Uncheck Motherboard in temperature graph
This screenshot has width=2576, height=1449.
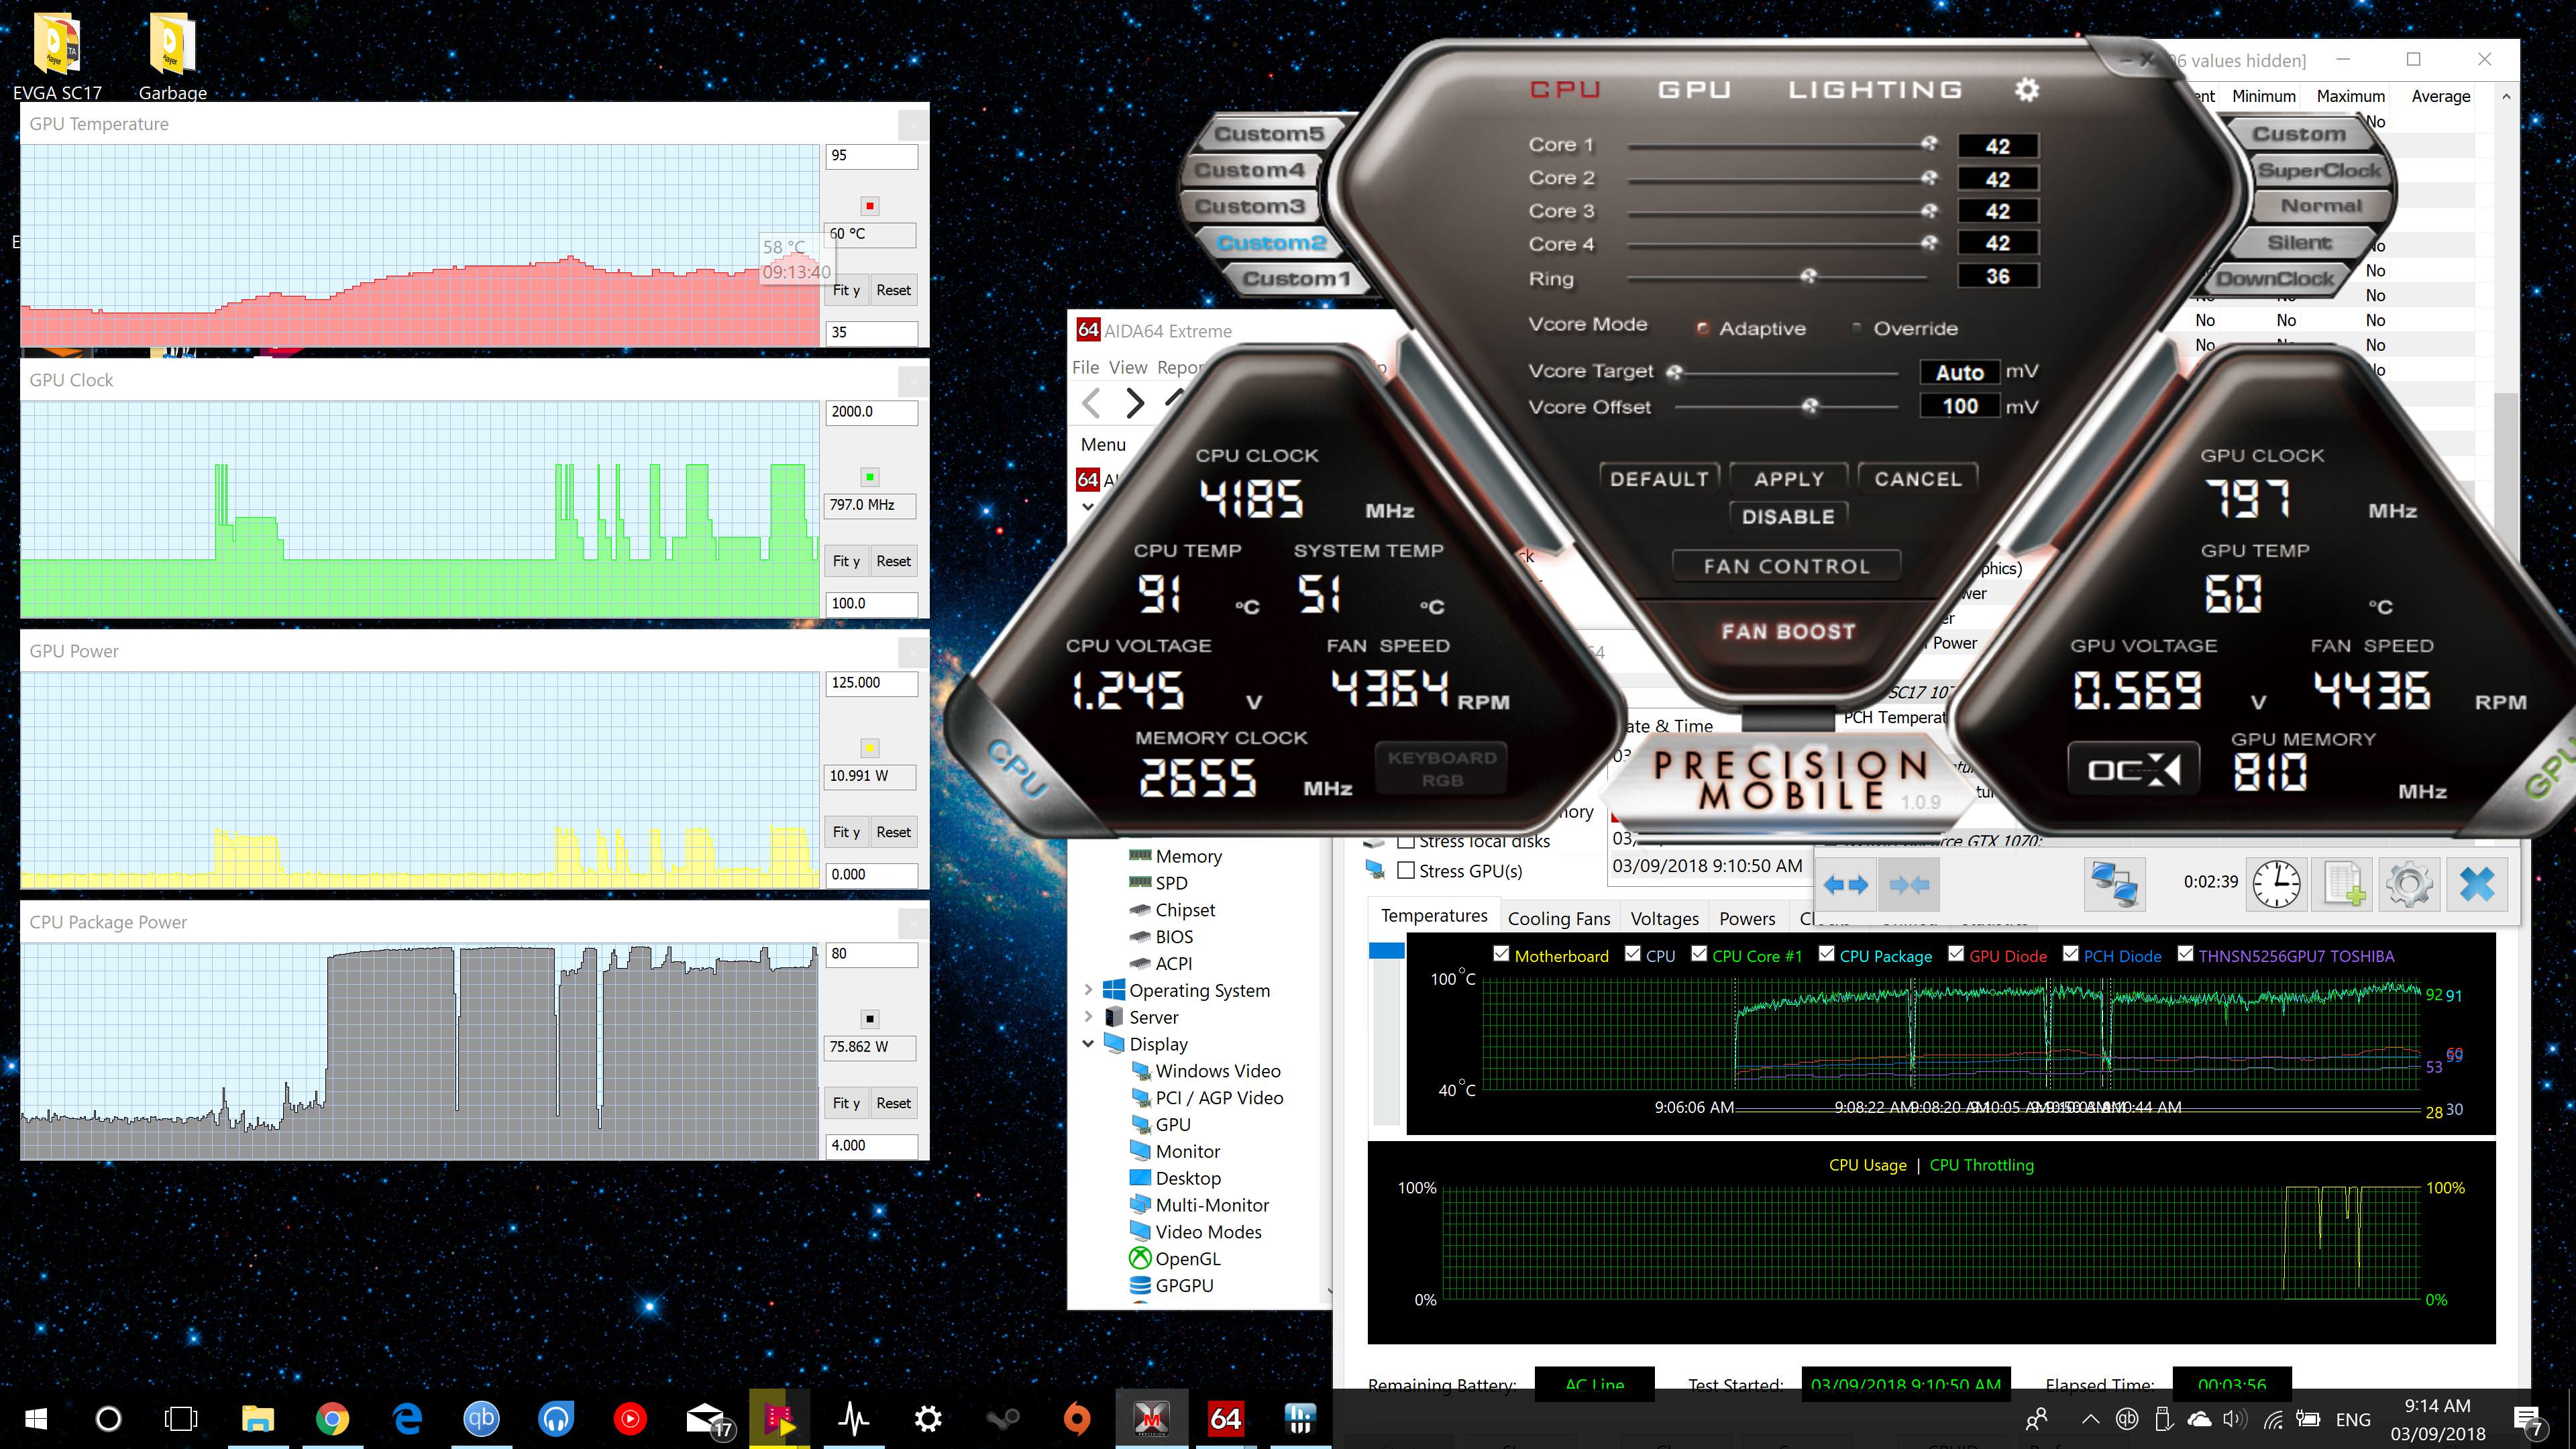tap(1501, 954)
